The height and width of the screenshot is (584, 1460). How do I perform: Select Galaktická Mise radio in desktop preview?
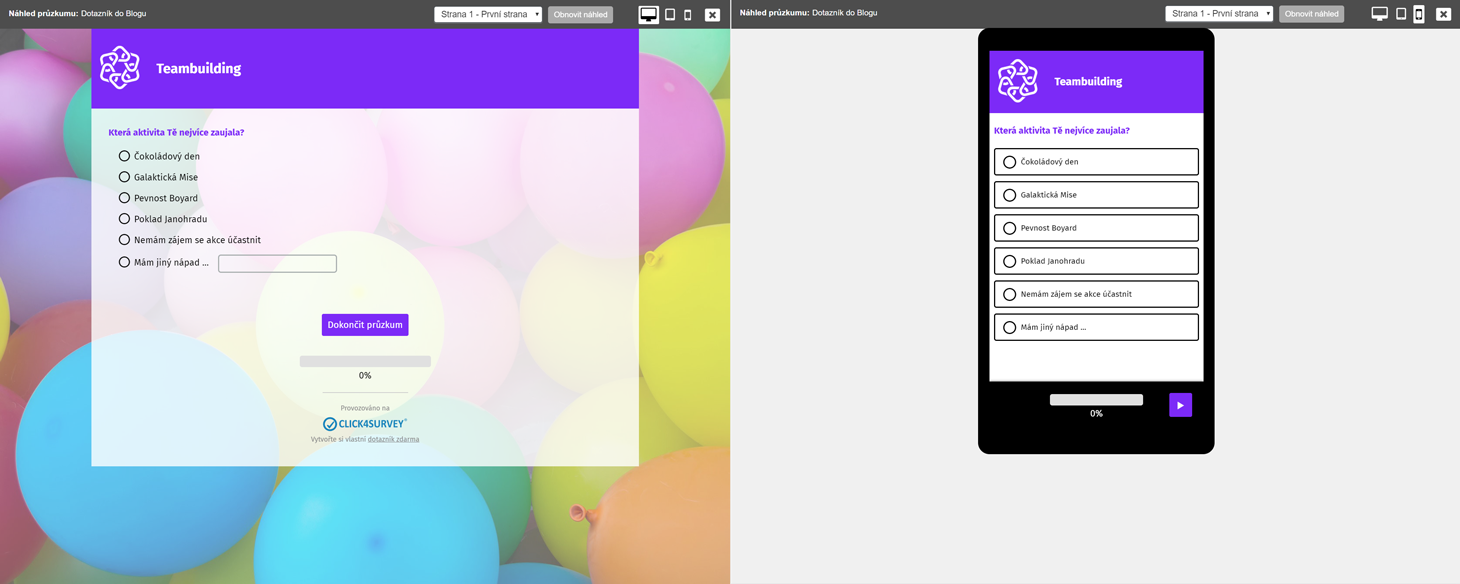tap(124, 177)
